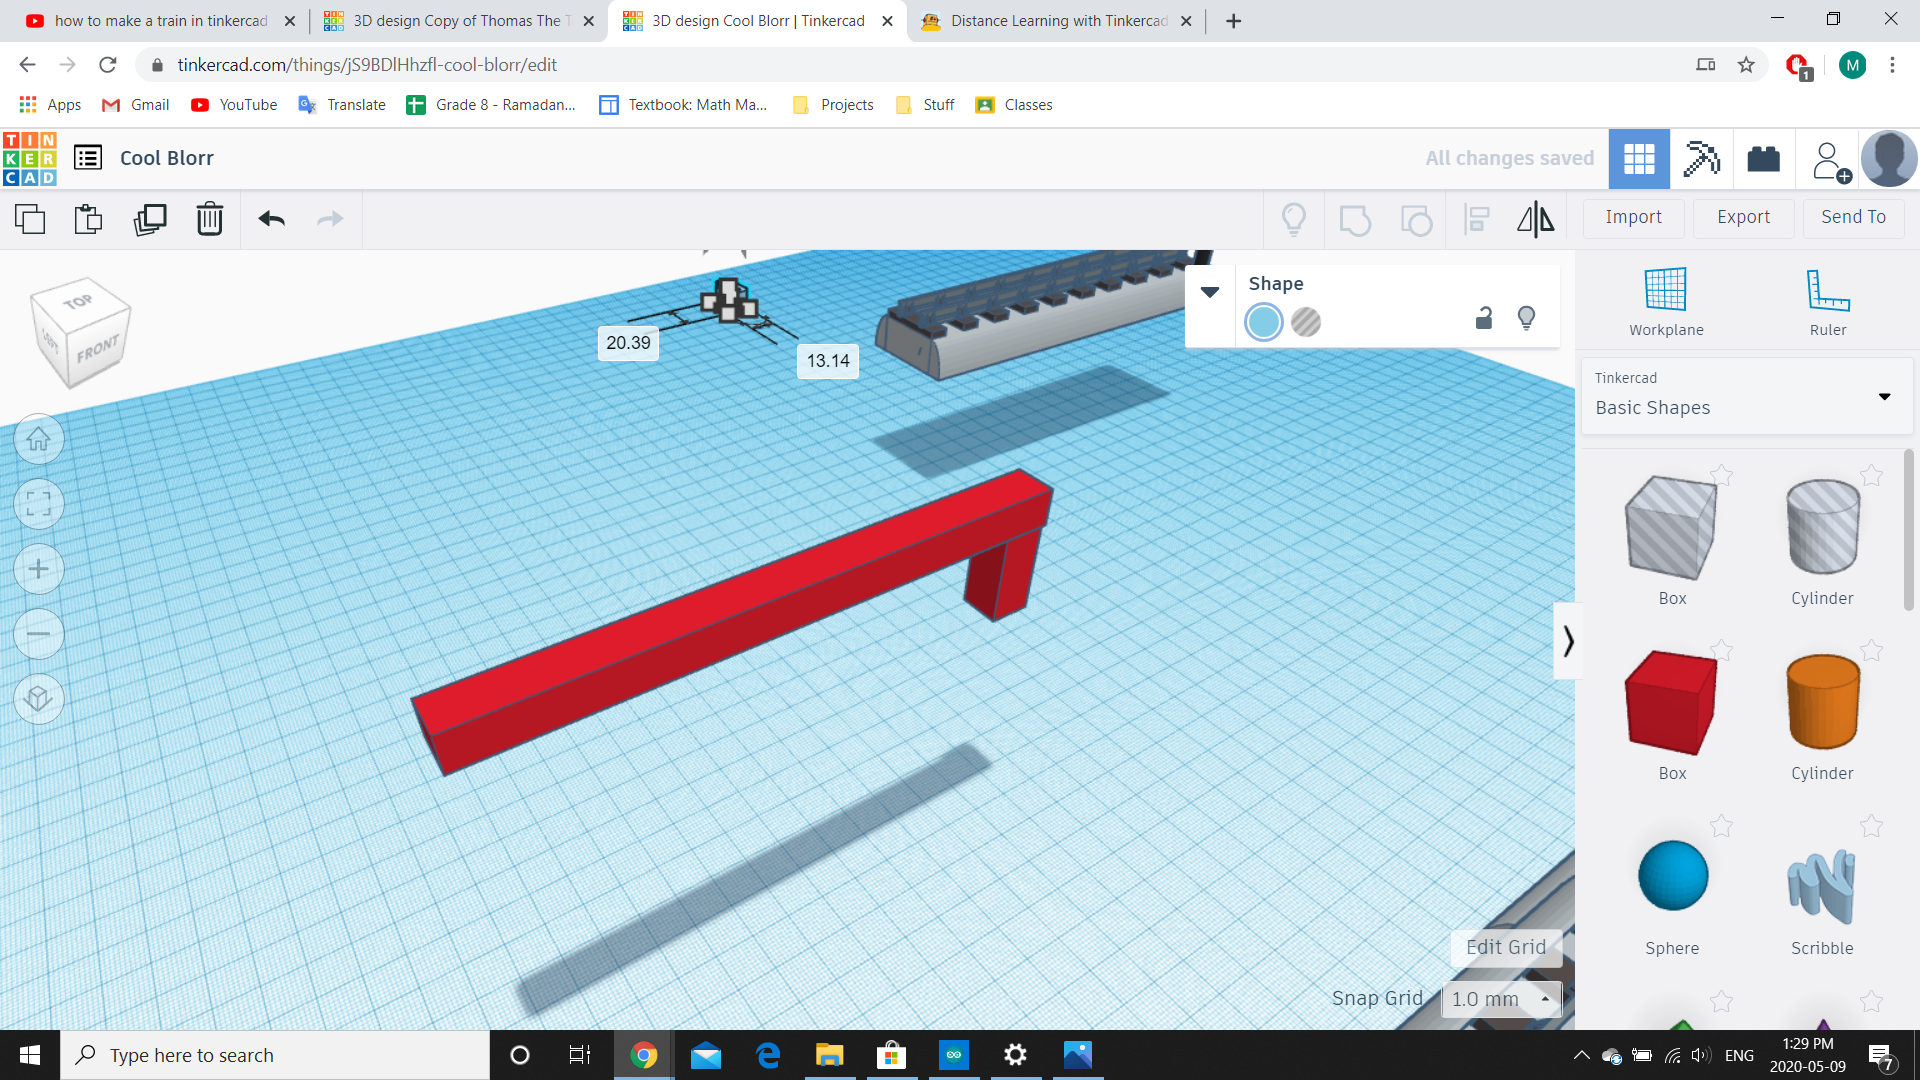Open the YouTube bookmark
The width and height of the screenshot is (1920, 1080).
234,105
